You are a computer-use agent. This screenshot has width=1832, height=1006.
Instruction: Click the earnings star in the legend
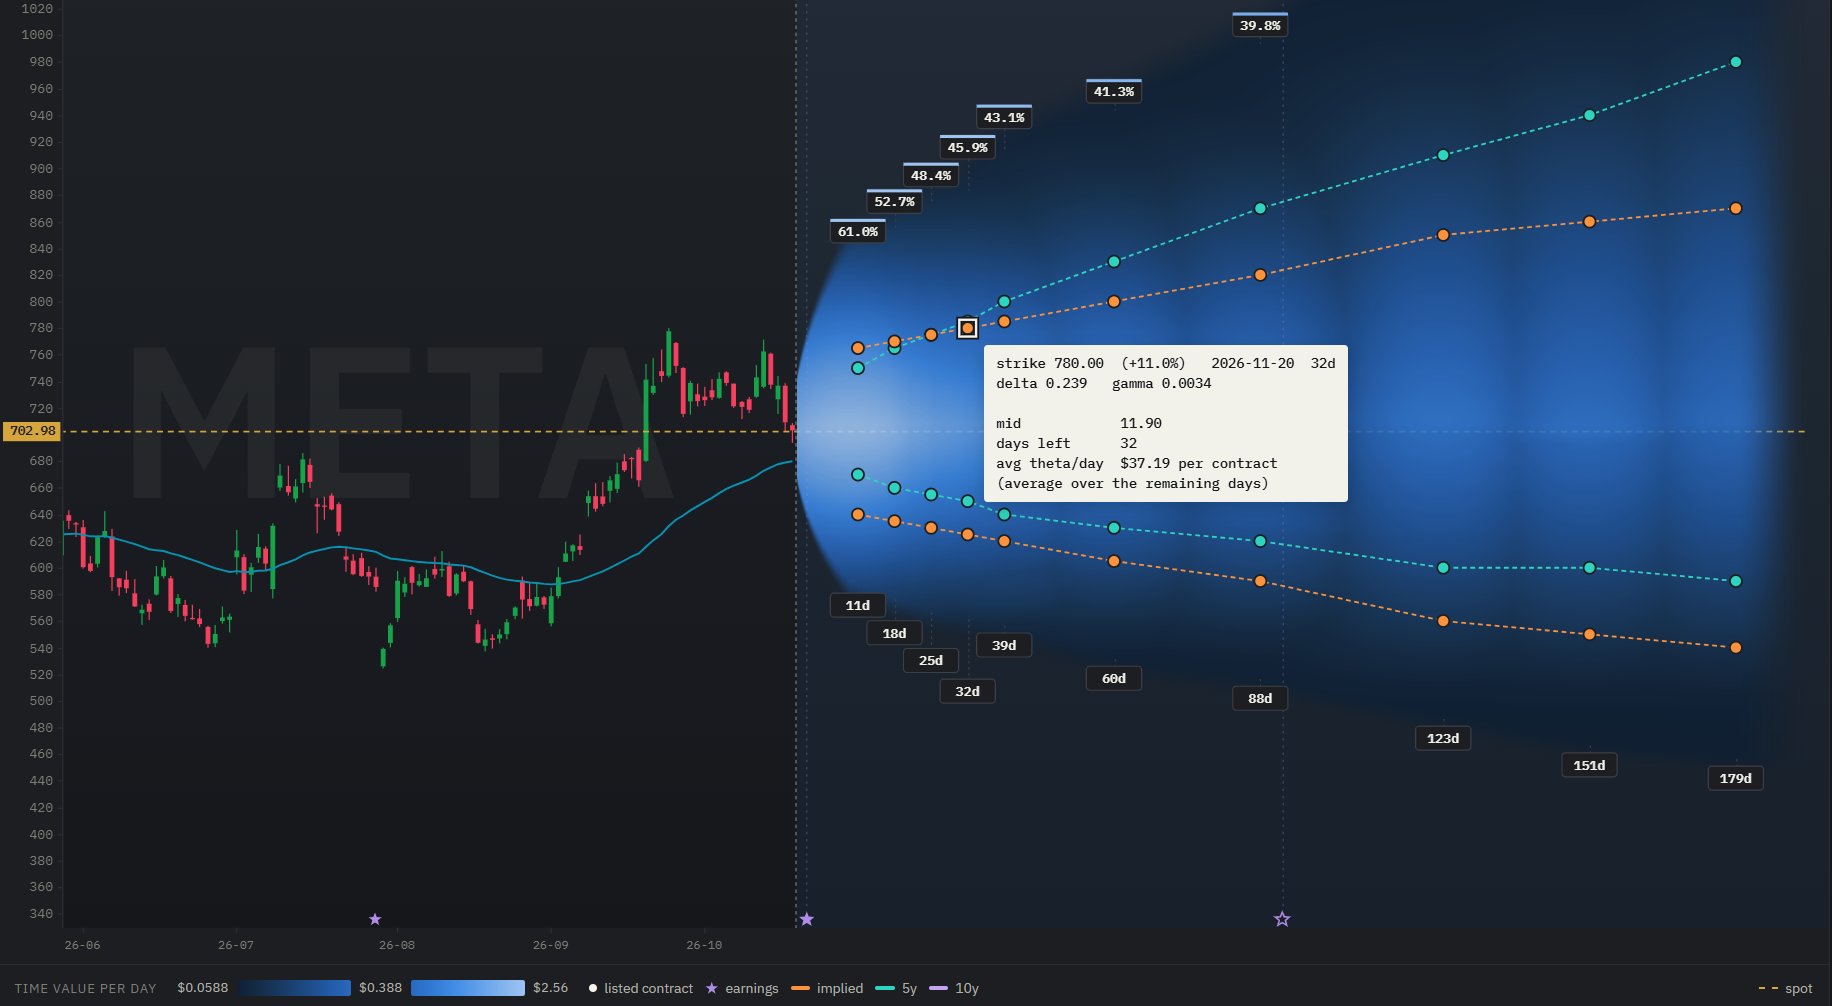tap(712, 988)
